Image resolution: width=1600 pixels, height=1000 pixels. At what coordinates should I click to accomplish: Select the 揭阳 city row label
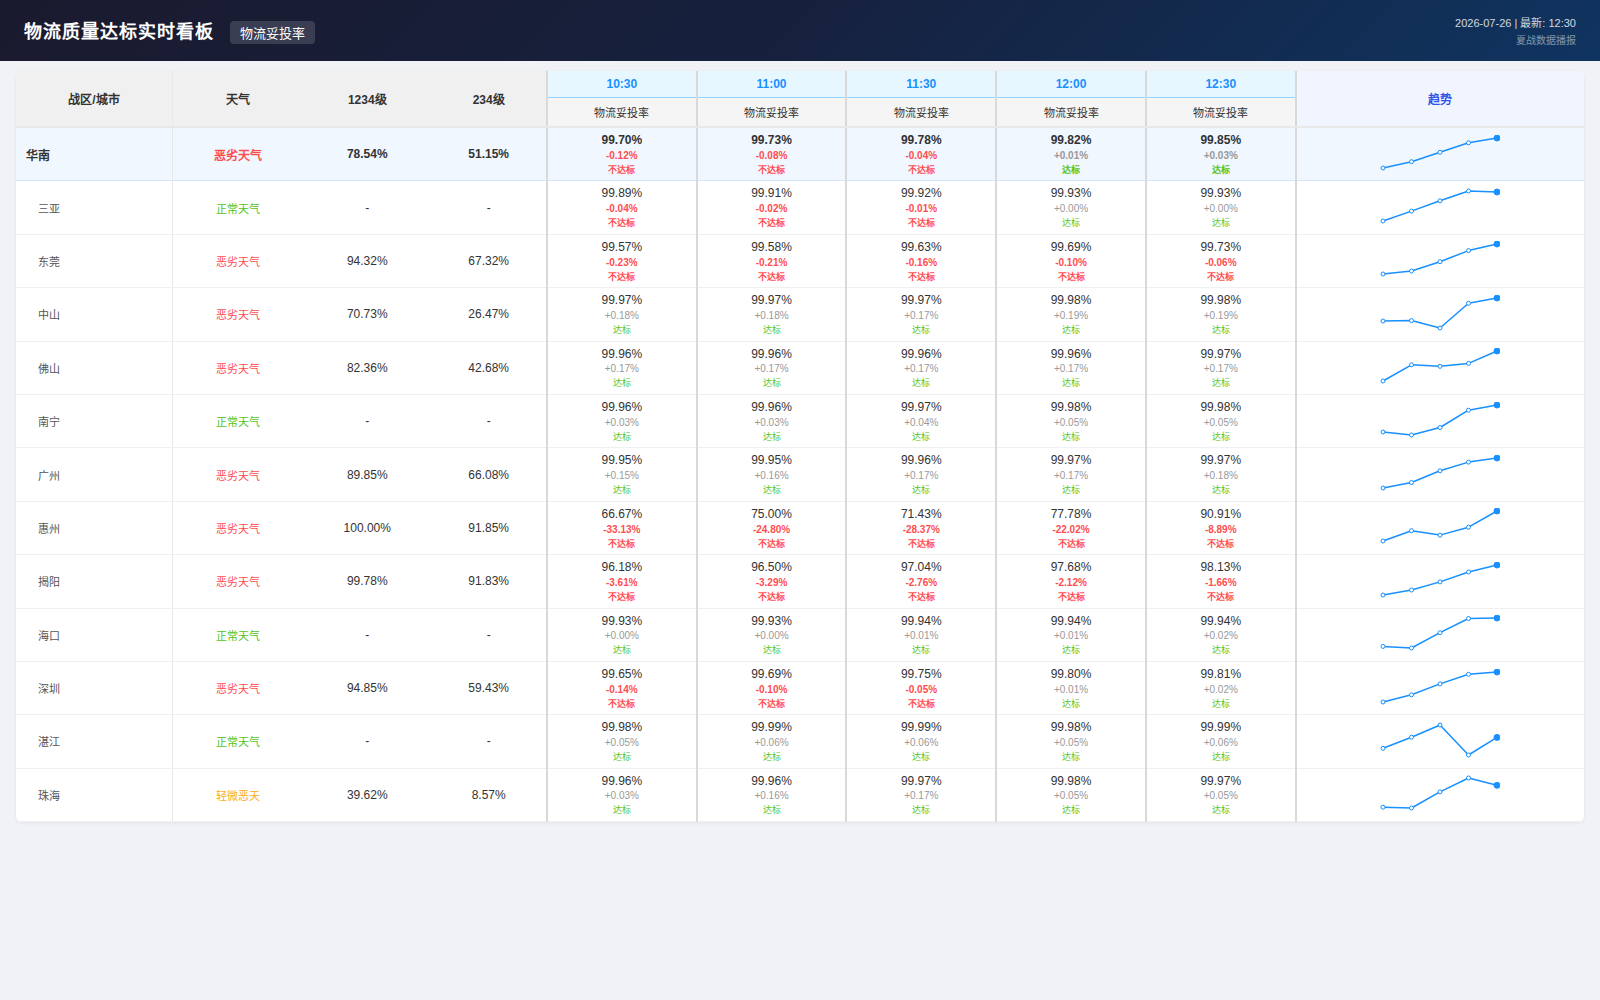coord(49,582)
